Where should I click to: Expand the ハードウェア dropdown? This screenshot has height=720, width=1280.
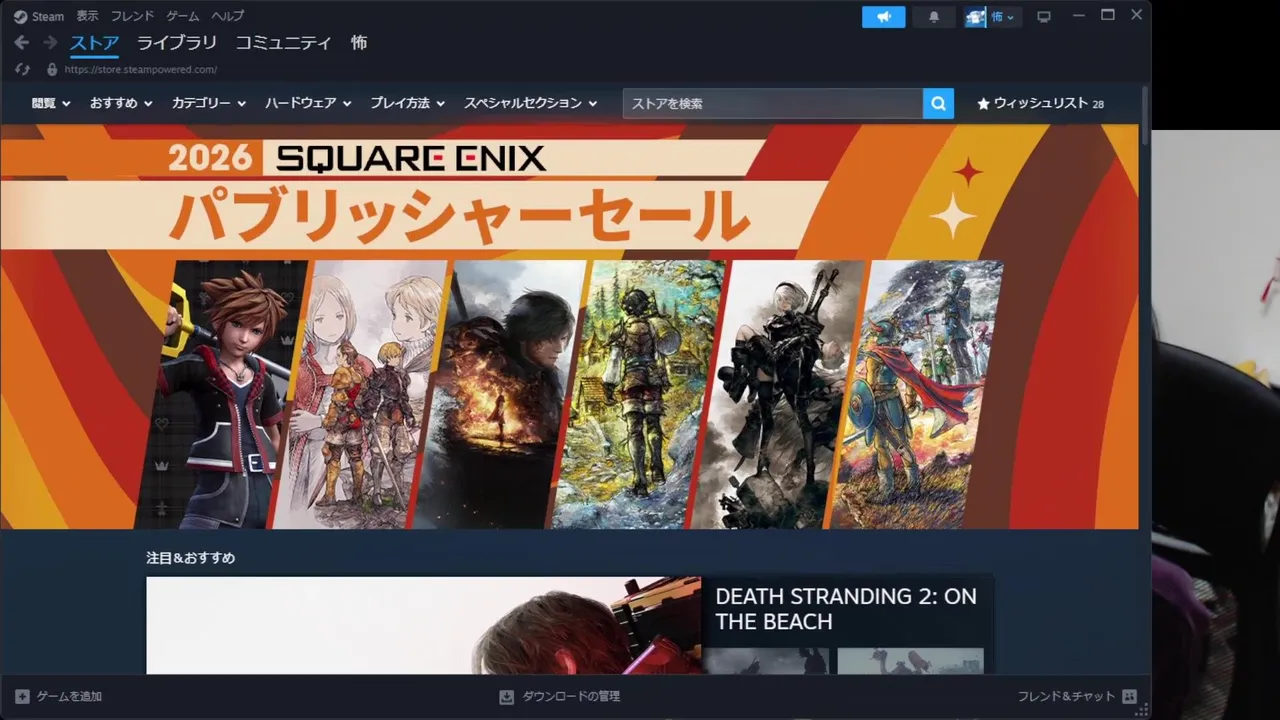pos(308,103)
